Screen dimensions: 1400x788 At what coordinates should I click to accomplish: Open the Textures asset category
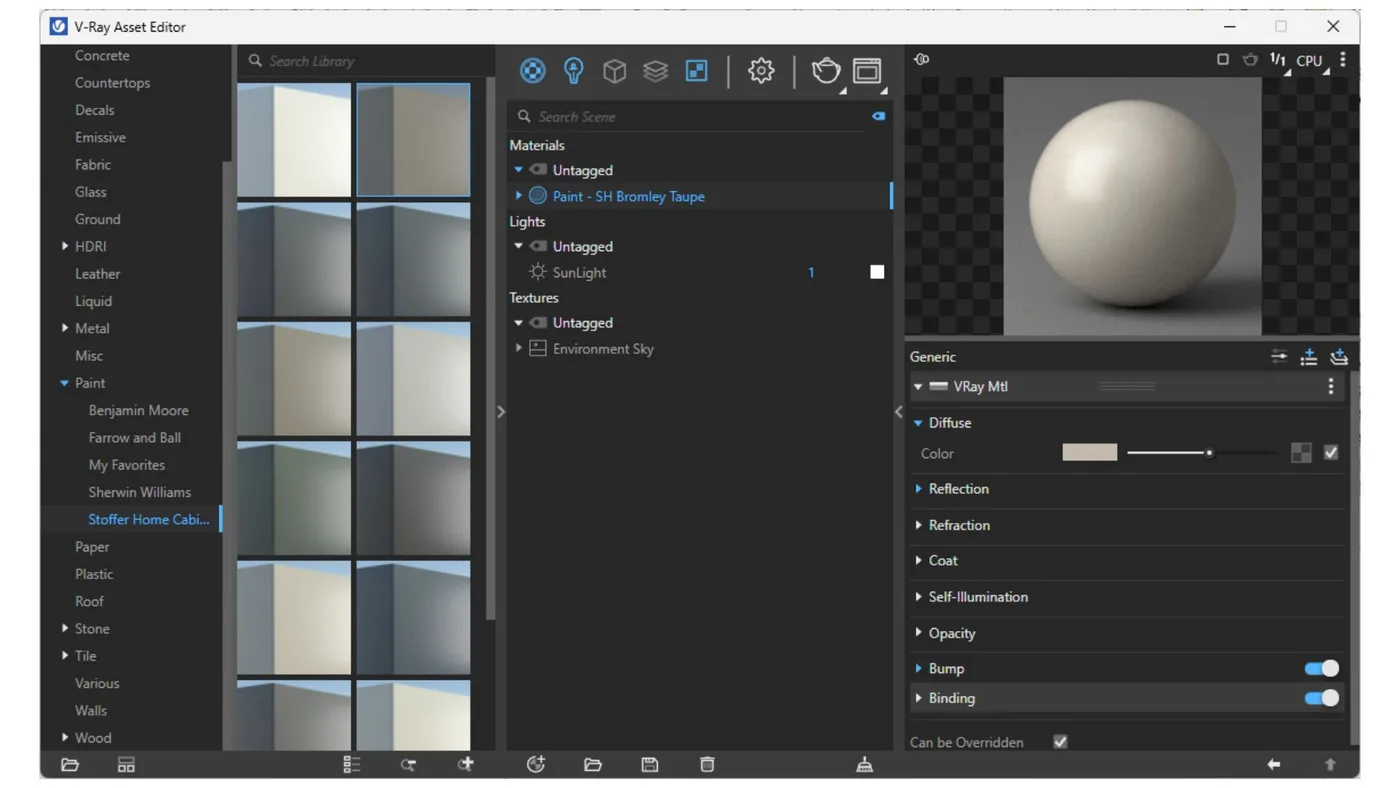pos(696,71)
